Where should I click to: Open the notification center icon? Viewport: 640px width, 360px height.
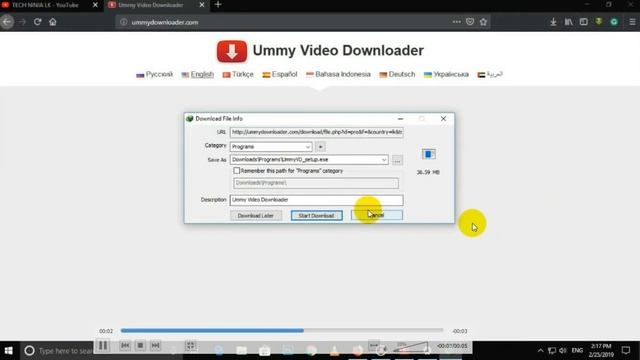coord(626,350)
